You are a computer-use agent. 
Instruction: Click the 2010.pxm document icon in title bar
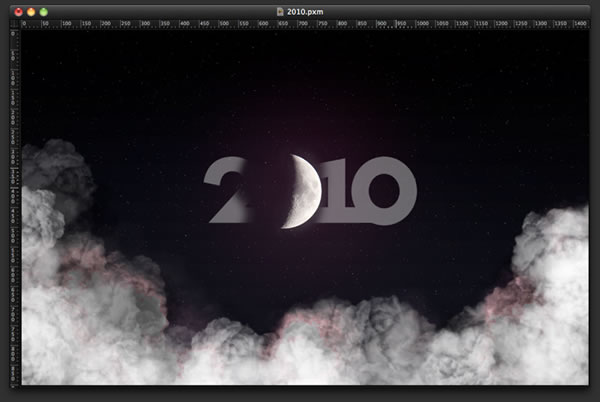[x=280, y=12]
